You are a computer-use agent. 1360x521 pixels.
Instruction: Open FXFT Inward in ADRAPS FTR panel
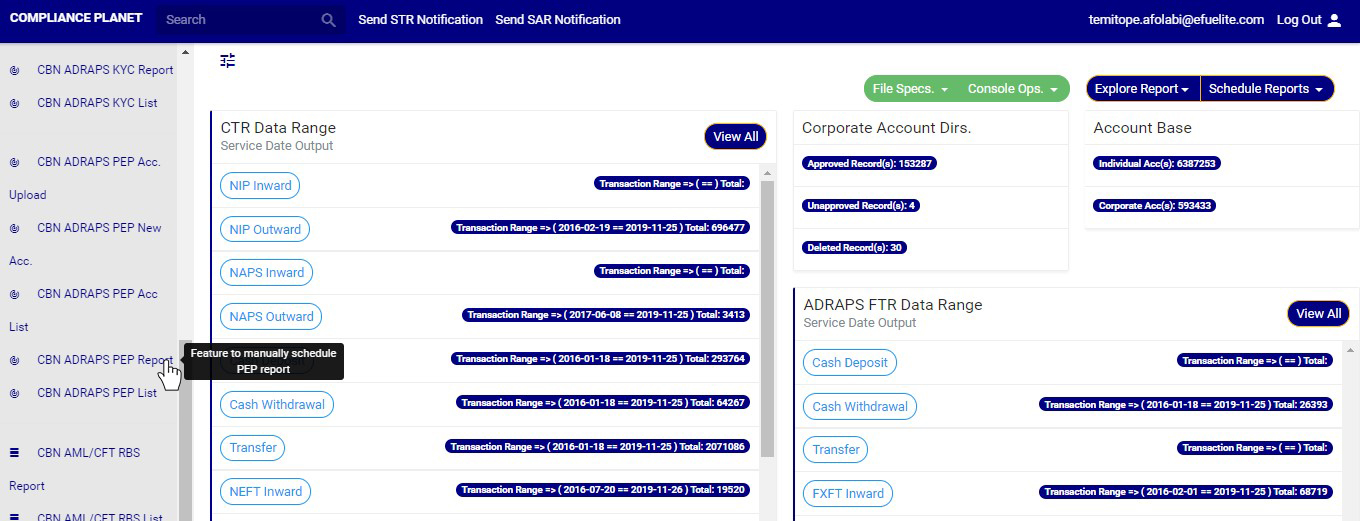pos(848,493)
